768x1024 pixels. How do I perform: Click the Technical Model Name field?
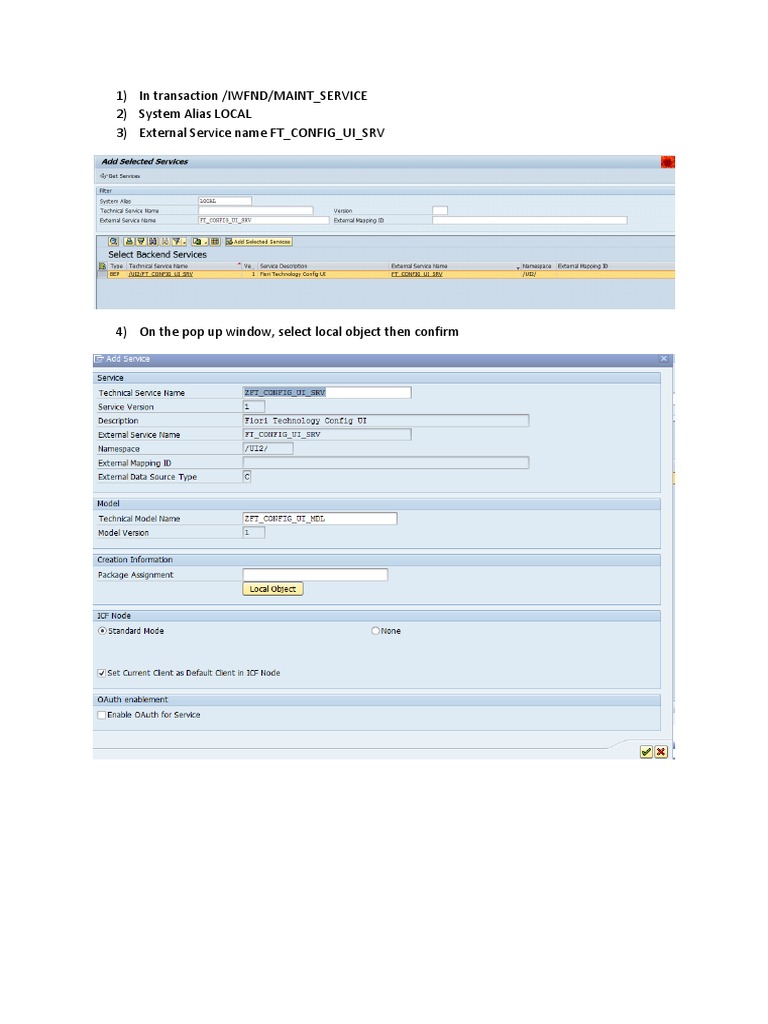[320, 519]
